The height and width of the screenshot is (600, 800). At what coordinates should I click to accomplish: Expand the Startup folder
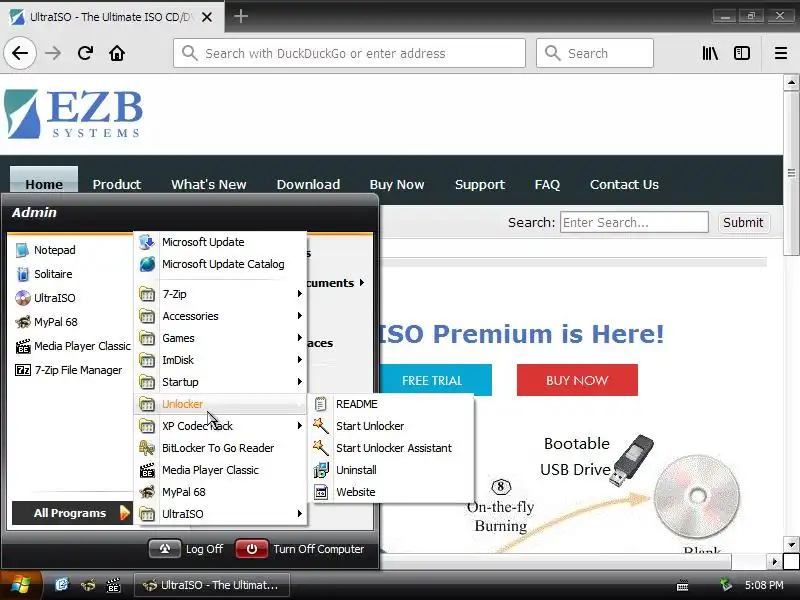click(220, 382)
